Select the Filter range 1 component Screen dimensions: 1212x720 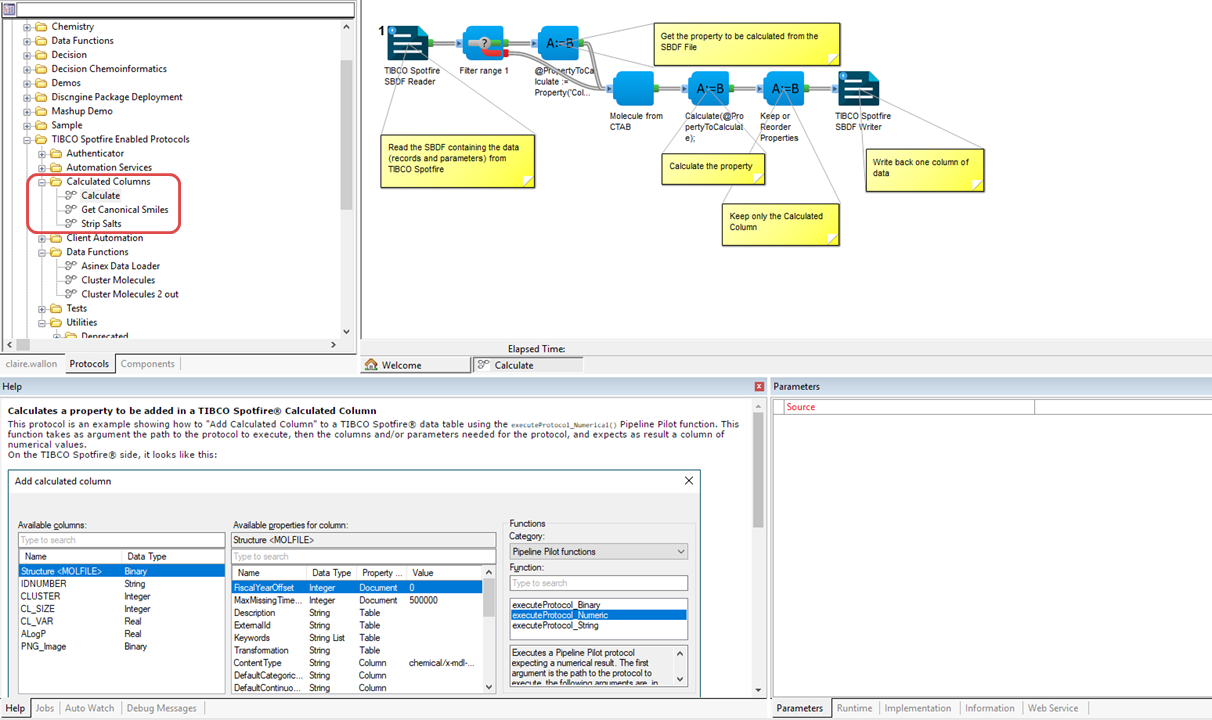click(484, 44)
